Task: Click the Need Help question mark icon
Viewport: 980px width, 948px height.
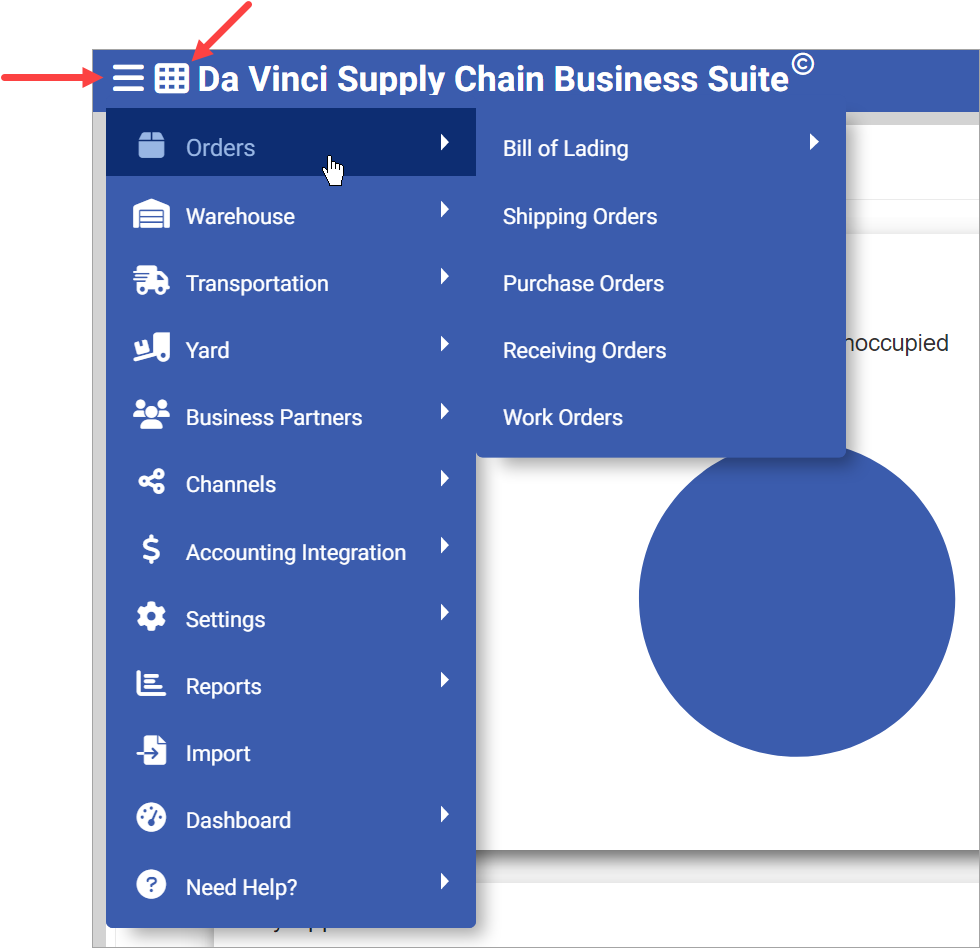Action: [151, 886]
